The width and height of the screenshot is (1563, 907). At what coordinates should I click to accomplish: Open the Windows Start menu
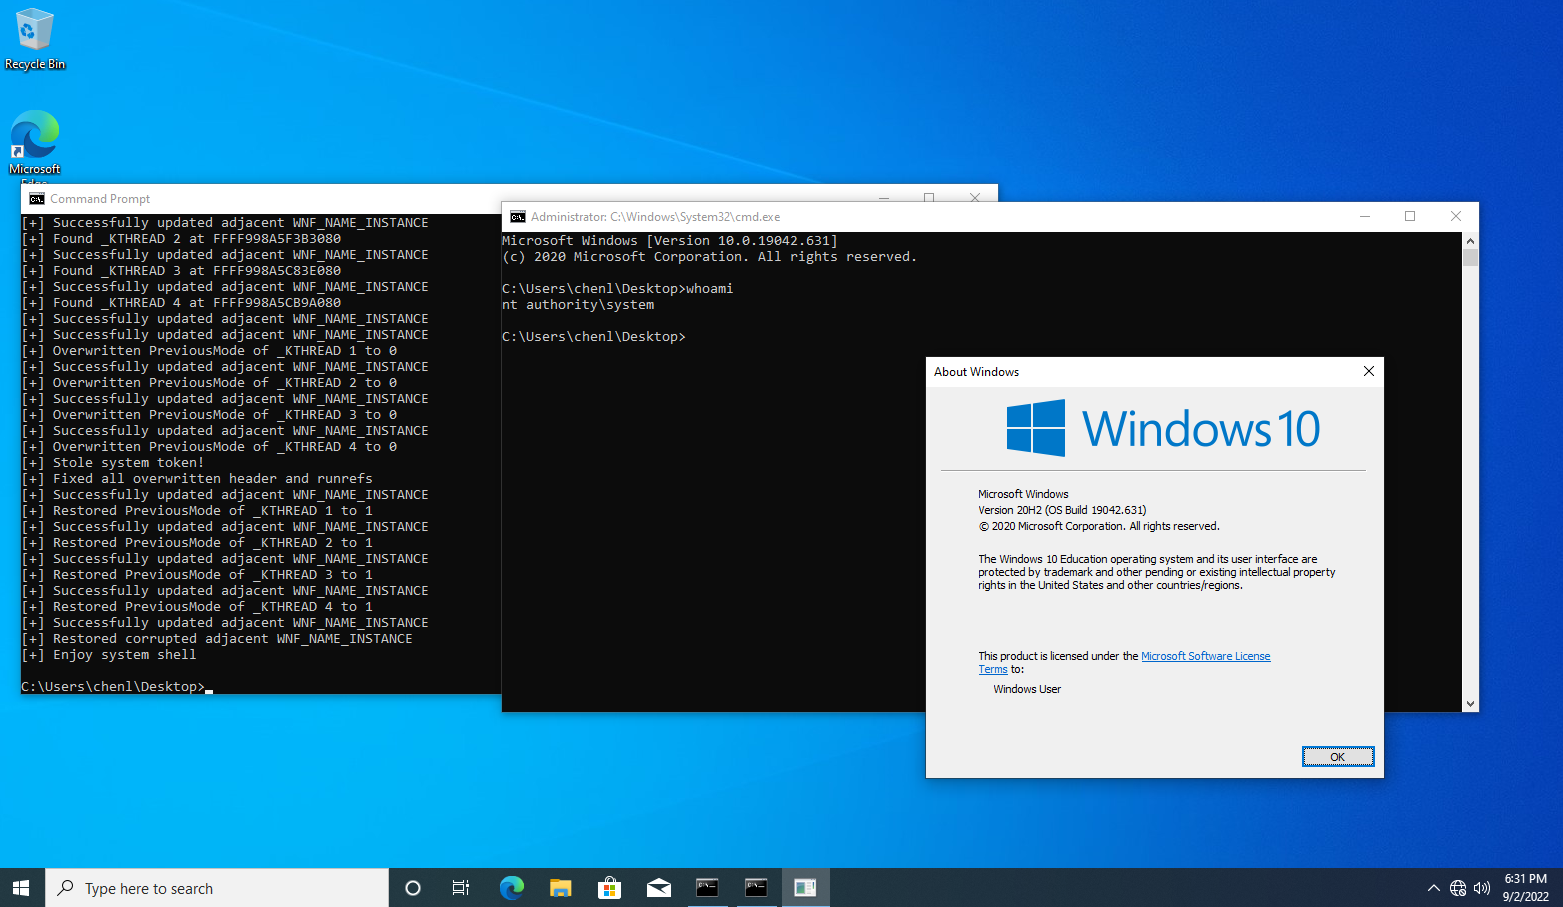tap(22, 888)
